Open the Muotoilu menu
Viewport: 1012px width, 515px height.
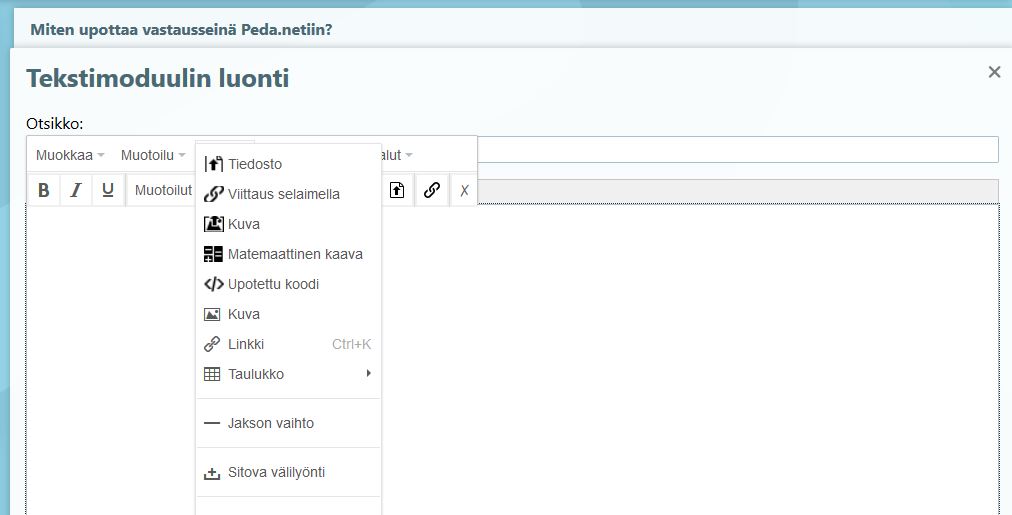(153, 155)
